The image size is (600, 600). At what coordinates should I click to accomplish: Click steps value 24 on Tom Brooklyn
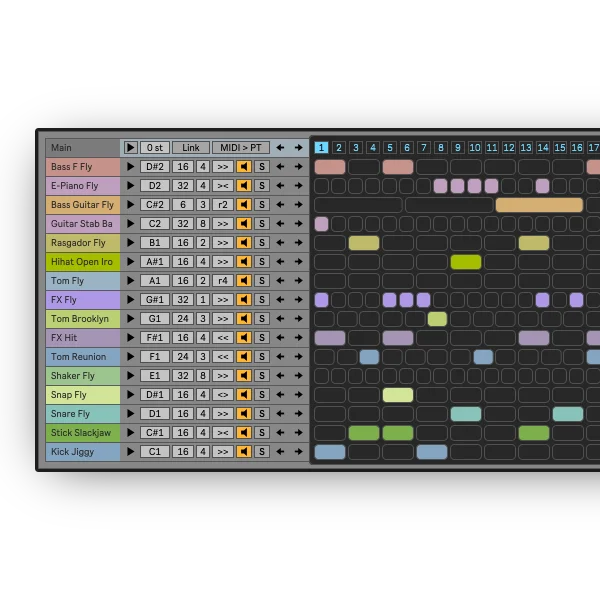183,319
